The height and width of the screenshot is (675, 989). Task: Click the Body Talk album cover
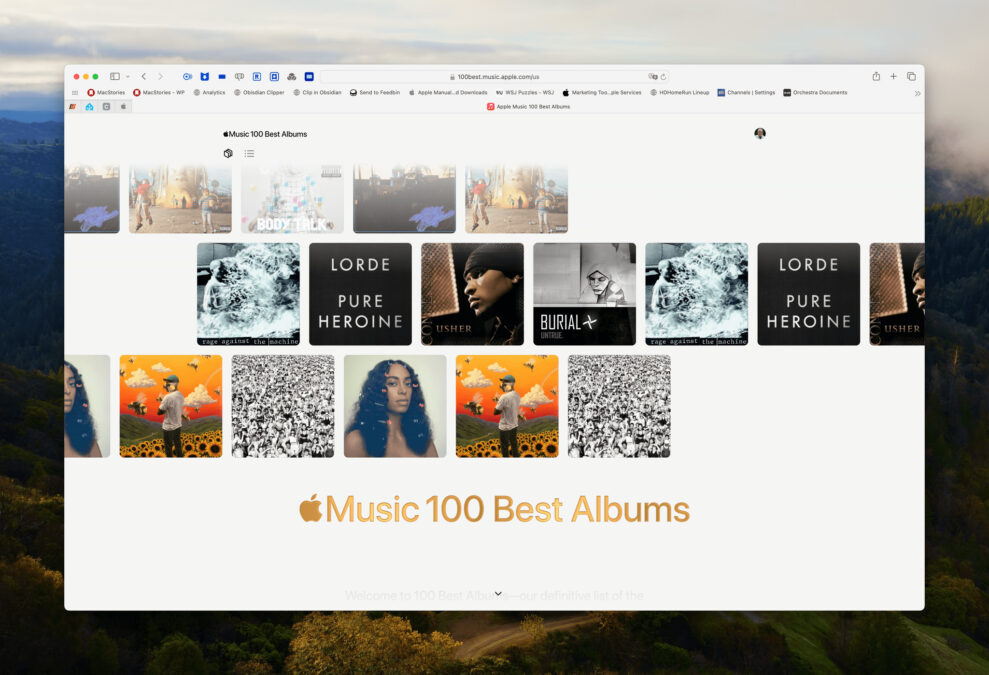coord(292,199)
